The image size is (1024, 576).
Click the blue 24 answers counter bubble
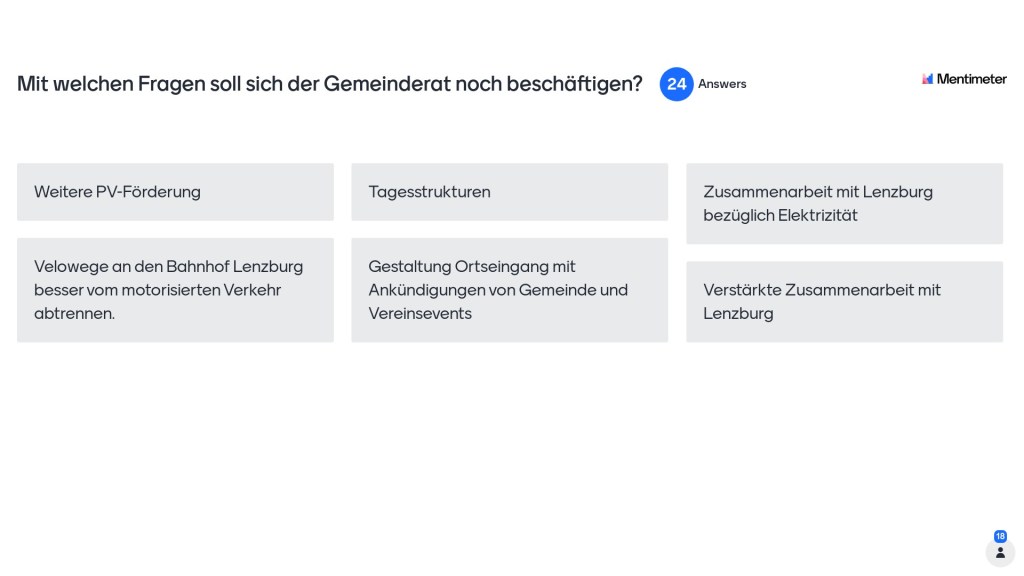pos(676,84)
